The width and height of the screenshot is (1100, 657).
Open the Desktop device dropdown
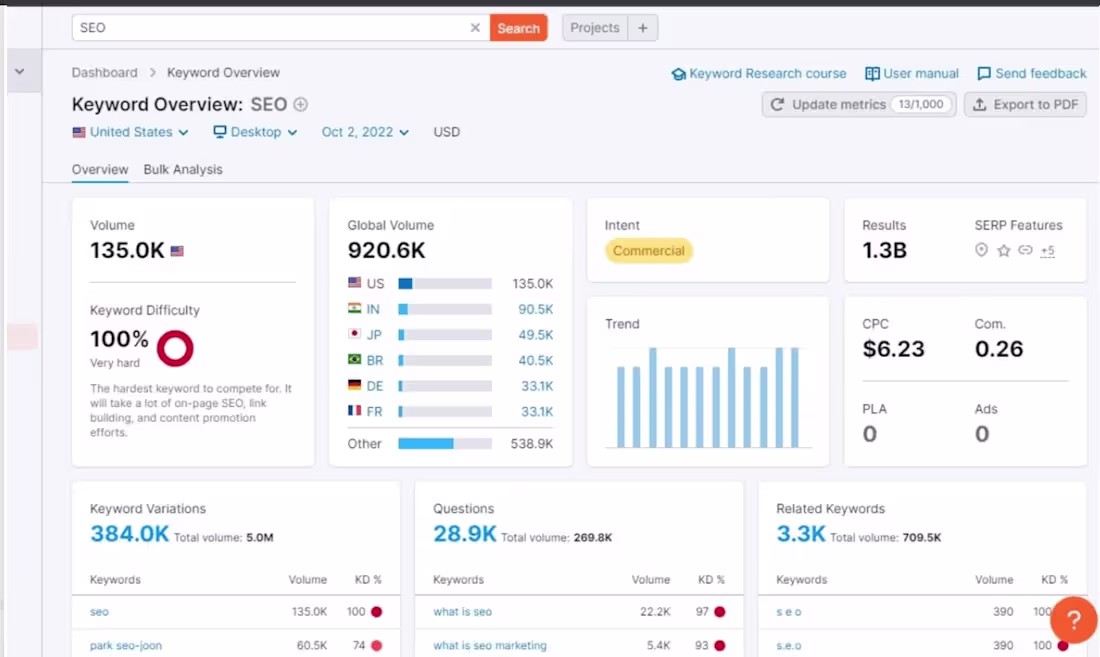pyautogui.click(x=255, y=132)
